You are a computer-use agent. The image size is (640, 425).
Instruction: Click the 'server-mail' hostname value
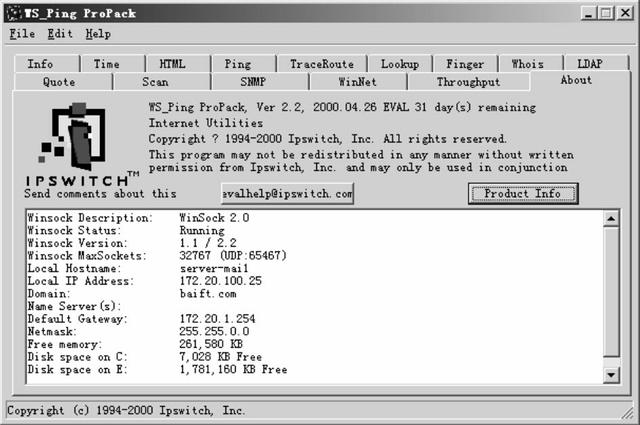(x=214, y=269)
